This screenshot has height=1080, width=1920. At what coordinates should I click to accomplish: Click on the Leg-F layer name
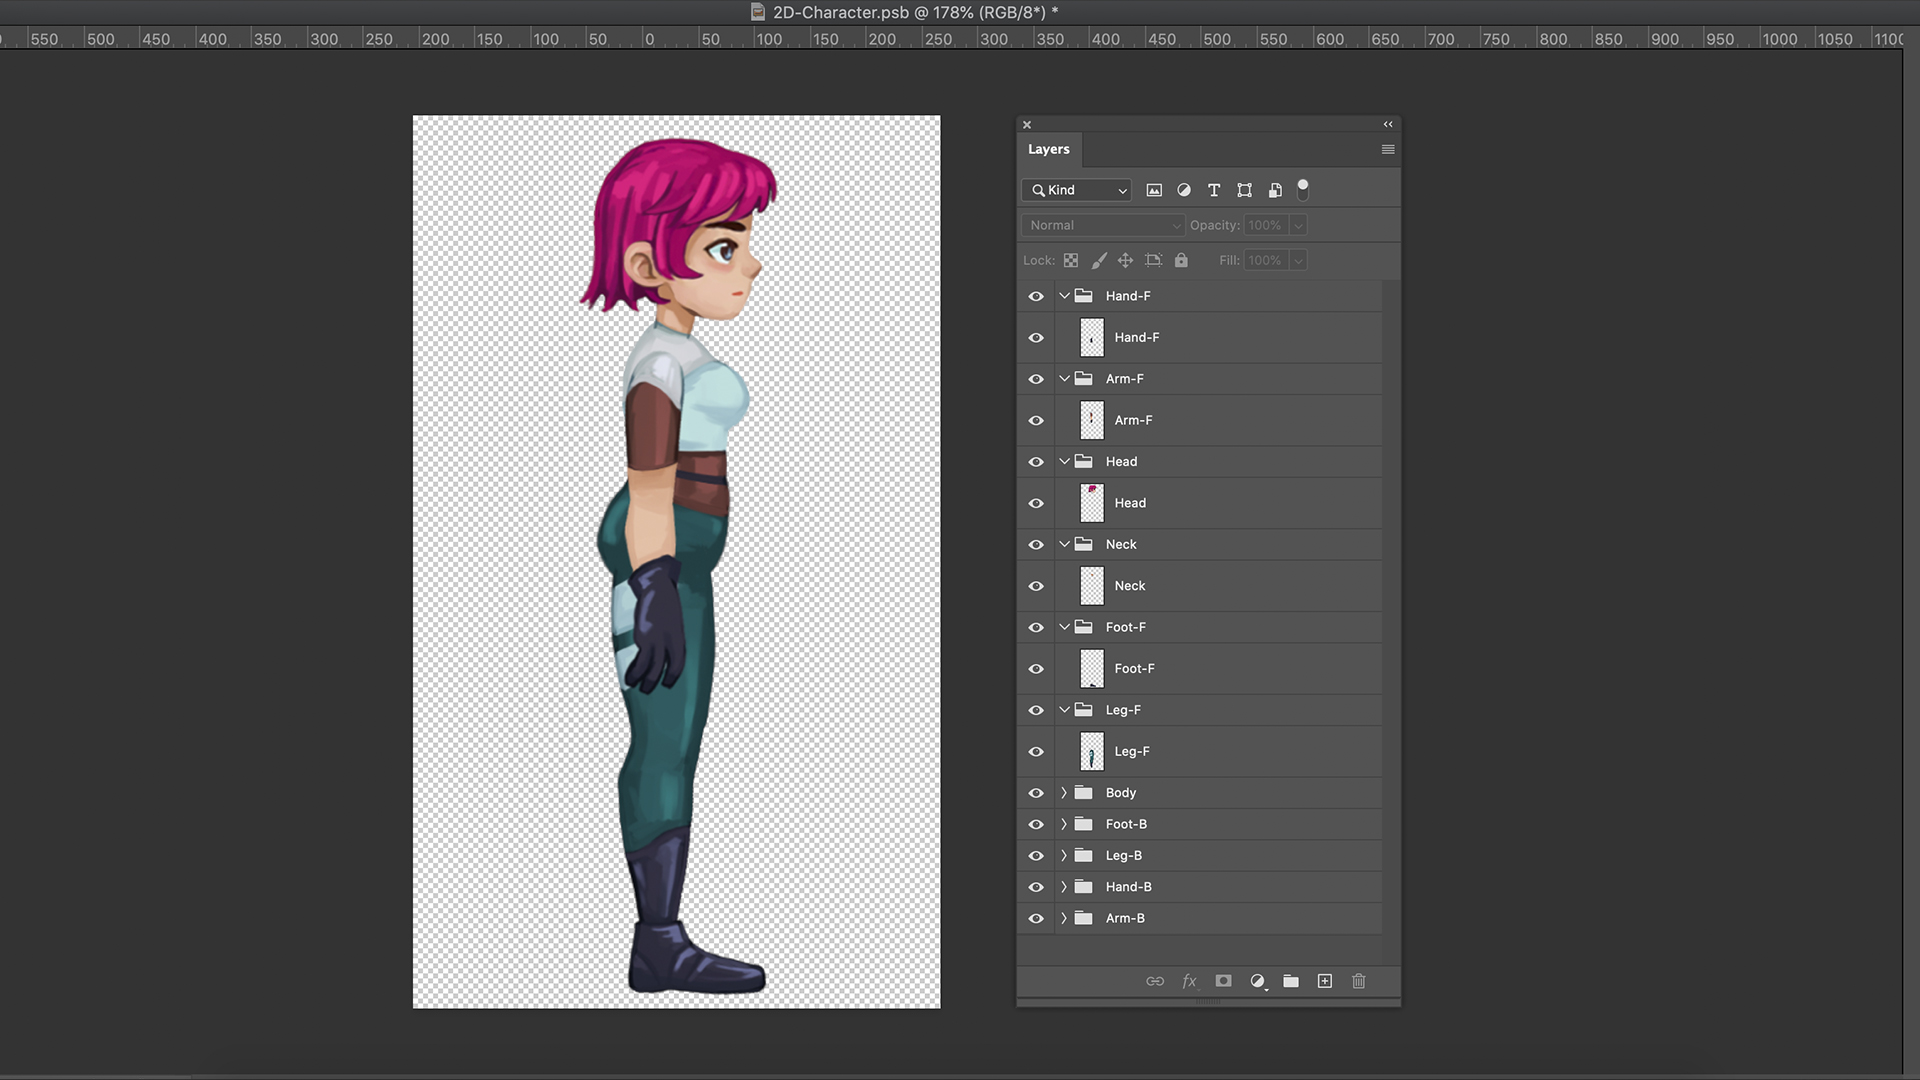(1131, 750)
